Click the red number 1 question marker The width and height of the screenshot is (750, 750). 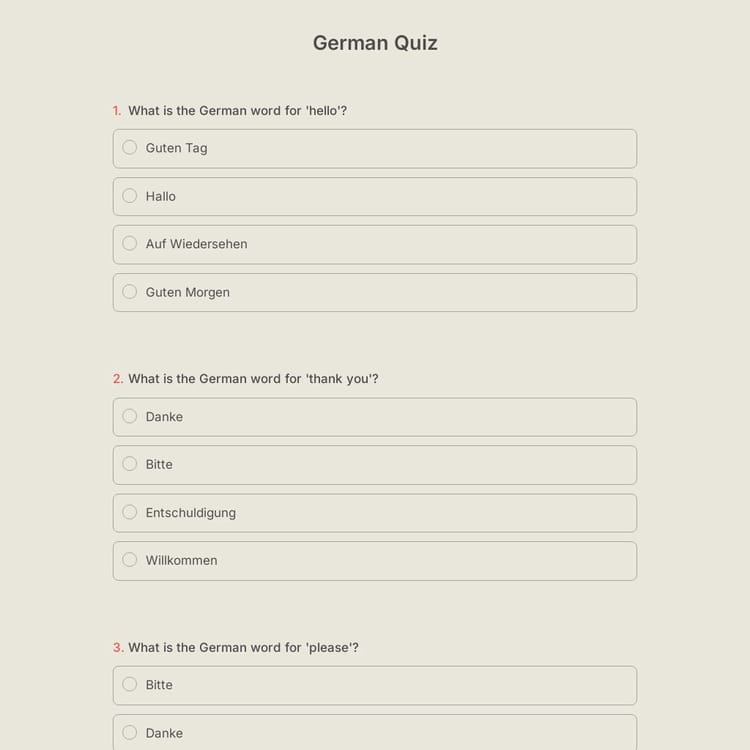117,111
